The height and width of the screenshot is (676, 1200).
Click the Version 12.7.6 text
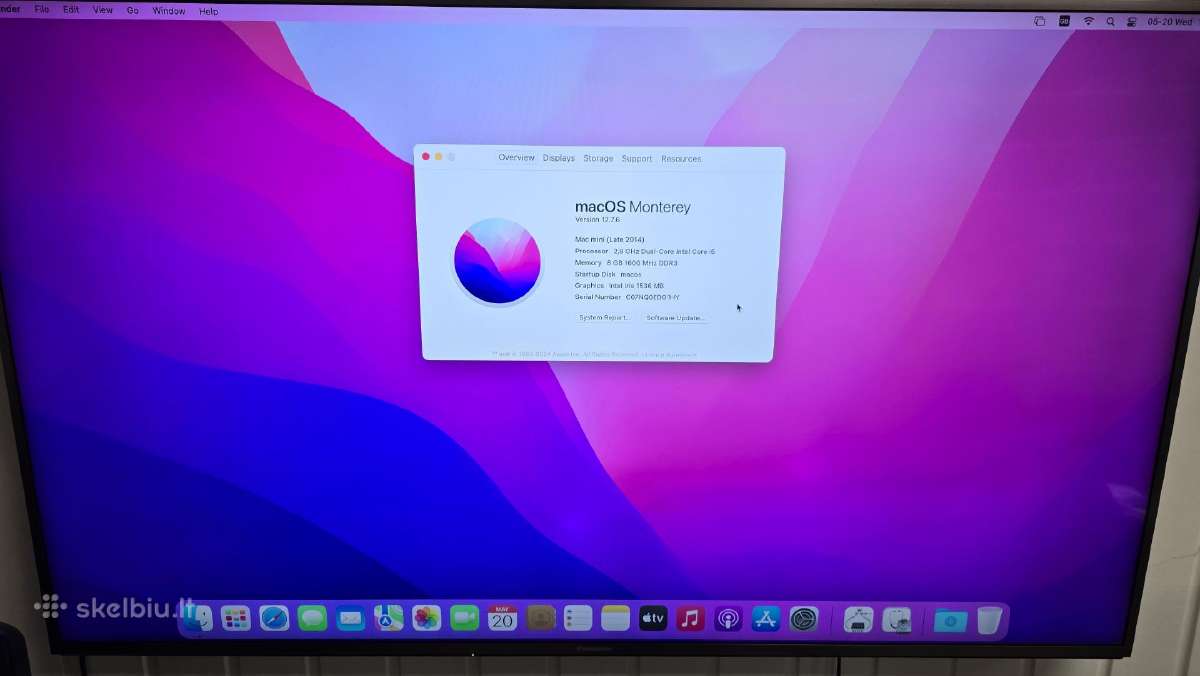click(597, 219)
